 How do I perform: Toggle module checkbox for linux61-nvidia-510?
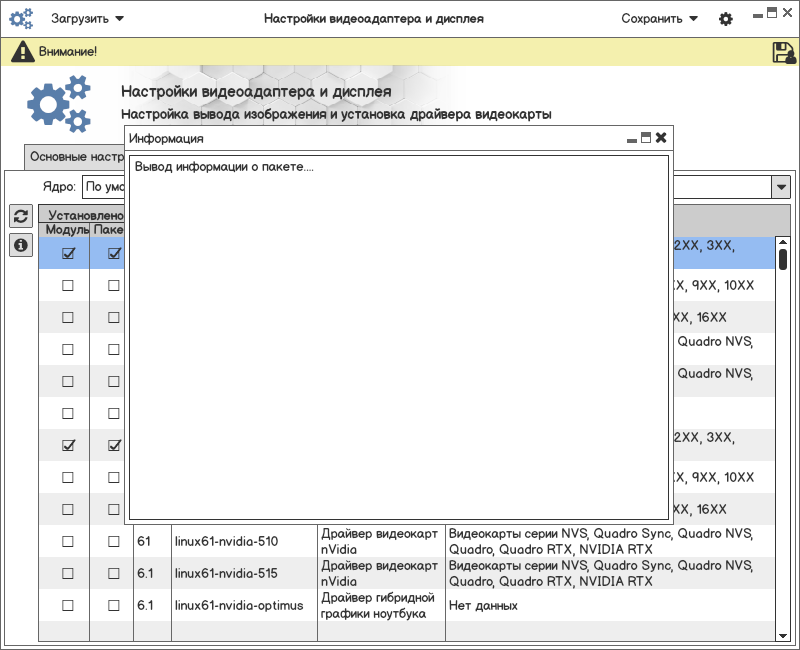point(68,541)
